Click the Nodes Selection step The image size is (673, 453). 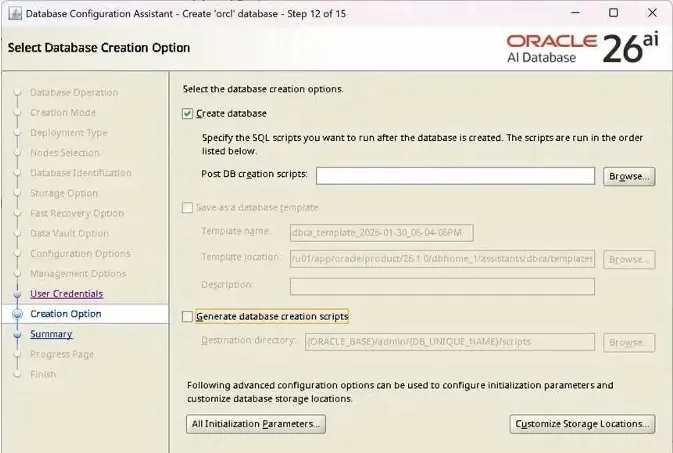click(x=64, y=153)
